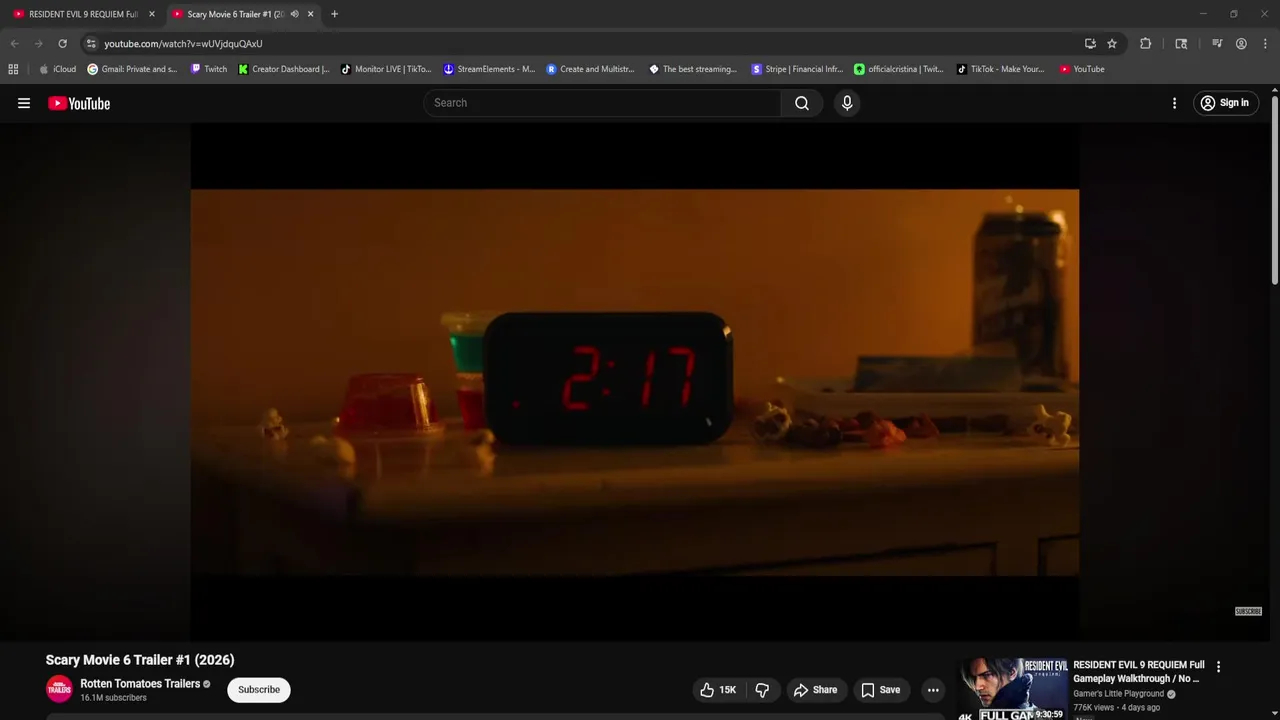
Task: Open Resident Evil 9 Requiem recommended thumbnail
Action: click(x=1013, y=689)
